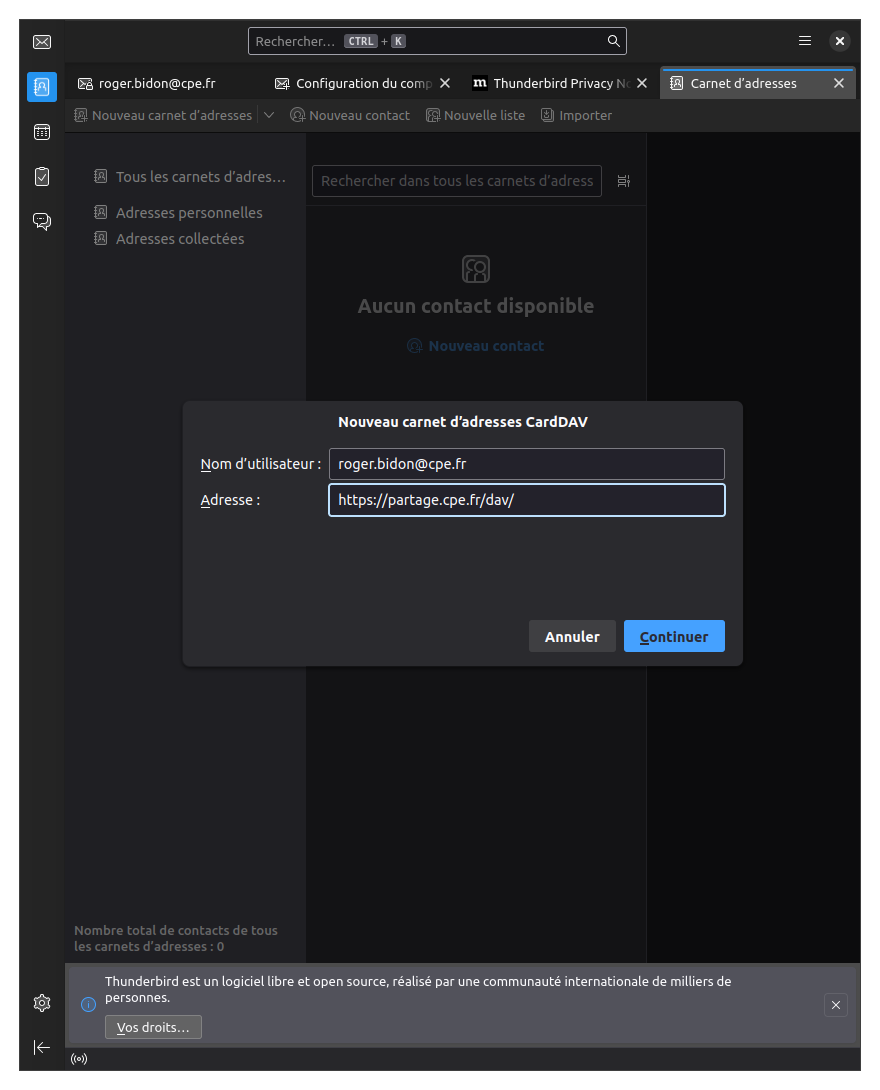Click the total contacts count text
The height and width of the screenshot is (1090, 880).
pos(176,938)
